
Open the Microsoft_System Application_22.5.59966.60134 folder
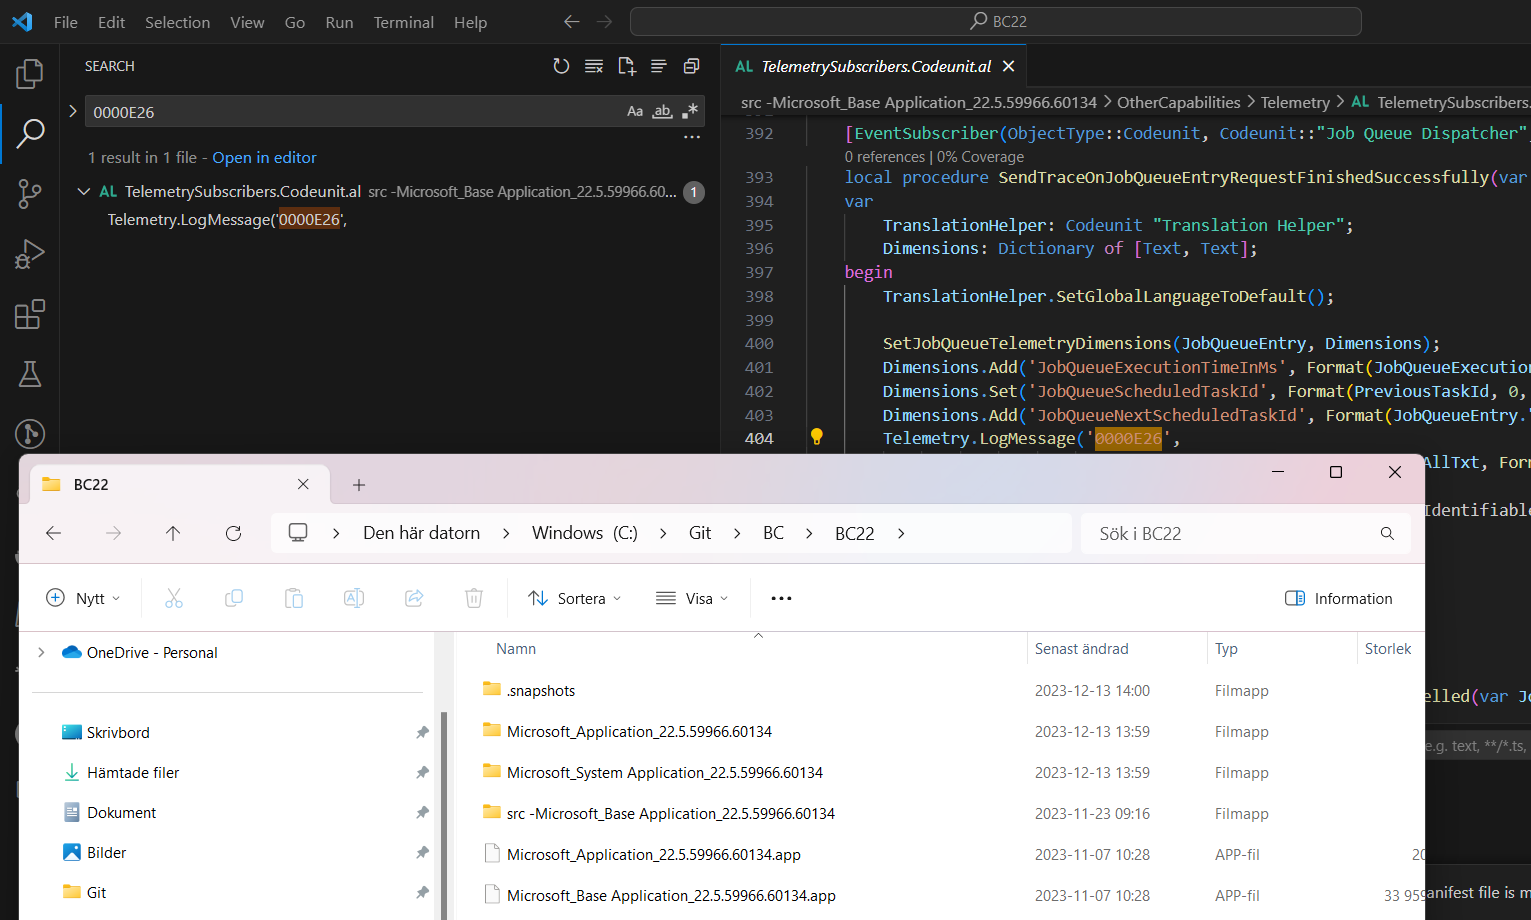pyautogui.click(x=664, y=772)
